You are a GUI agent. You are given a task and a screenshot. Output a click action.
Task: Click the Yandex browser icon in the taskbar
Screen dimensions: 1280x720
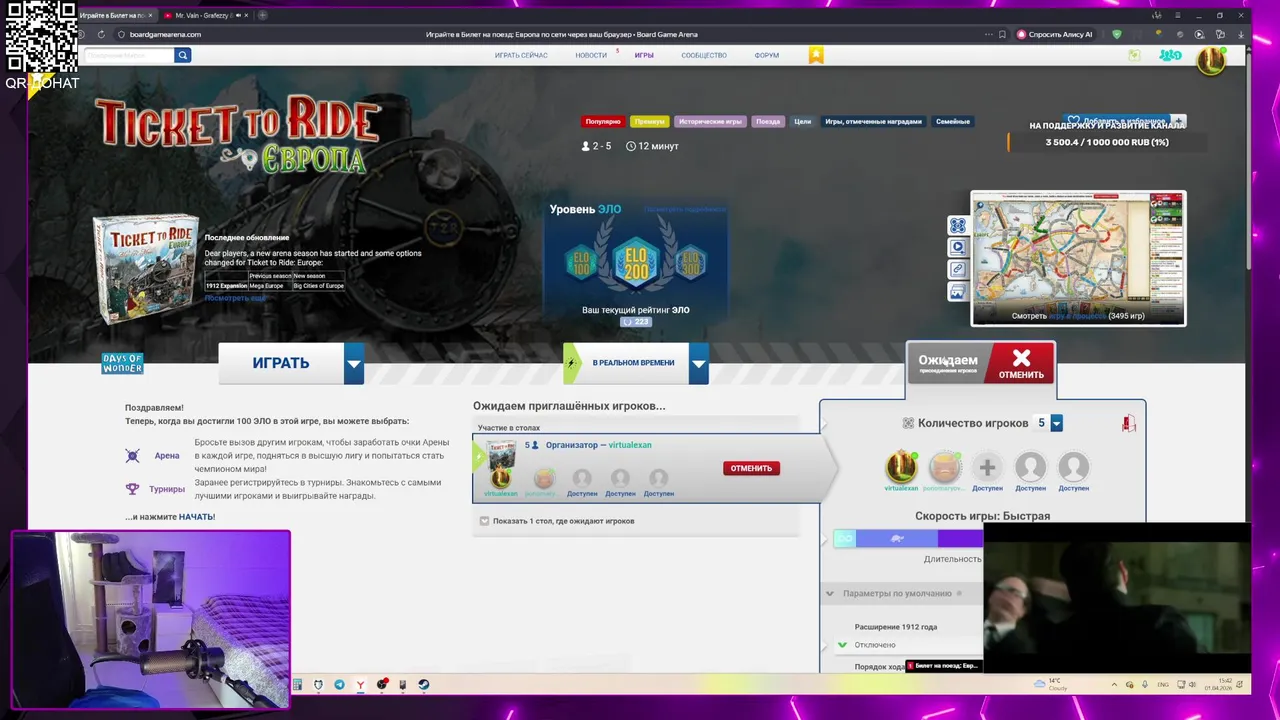click(x=360, y=685)
